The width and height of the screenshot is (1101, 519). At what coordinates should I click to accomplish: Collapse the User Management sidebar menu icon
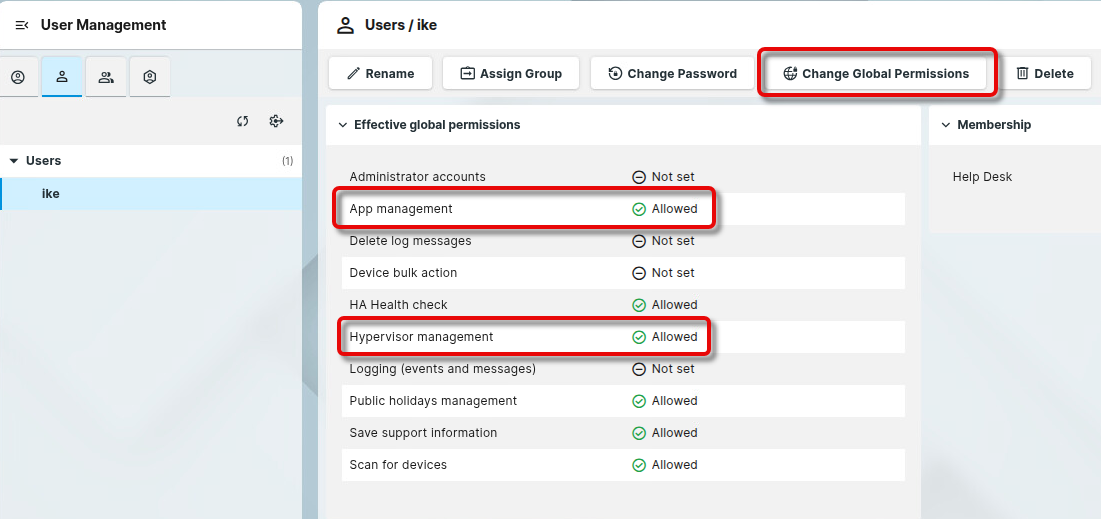22,25
